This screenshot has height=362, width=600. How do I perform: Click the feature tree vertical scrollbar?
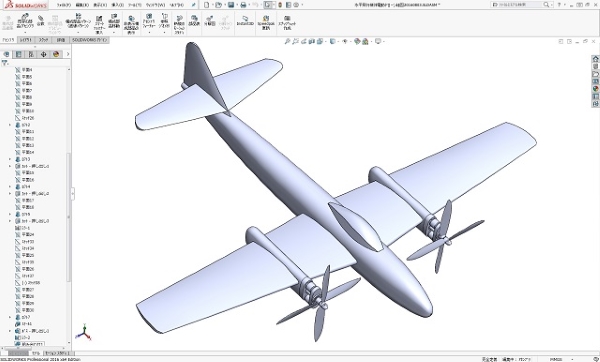click(x=69, y=206)
